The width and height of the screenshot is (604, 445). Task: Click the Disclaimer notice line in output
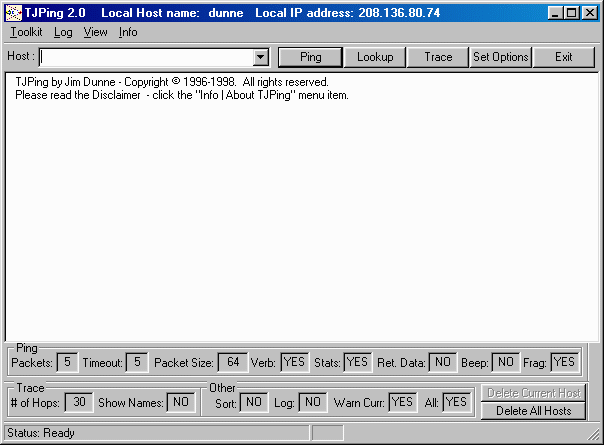[182, 95]
